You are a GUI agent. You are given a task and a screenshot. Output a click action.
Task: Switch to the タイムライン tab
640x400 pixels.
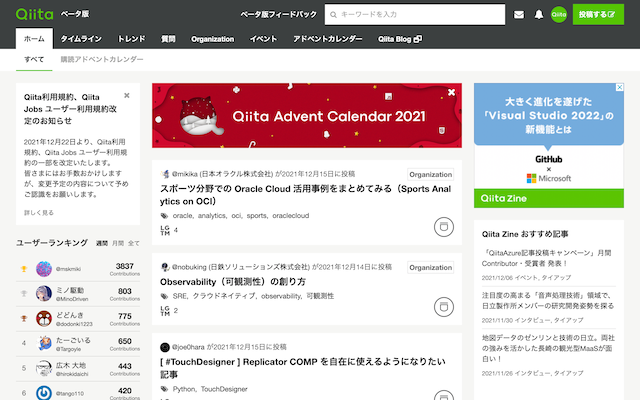[81, 39]
